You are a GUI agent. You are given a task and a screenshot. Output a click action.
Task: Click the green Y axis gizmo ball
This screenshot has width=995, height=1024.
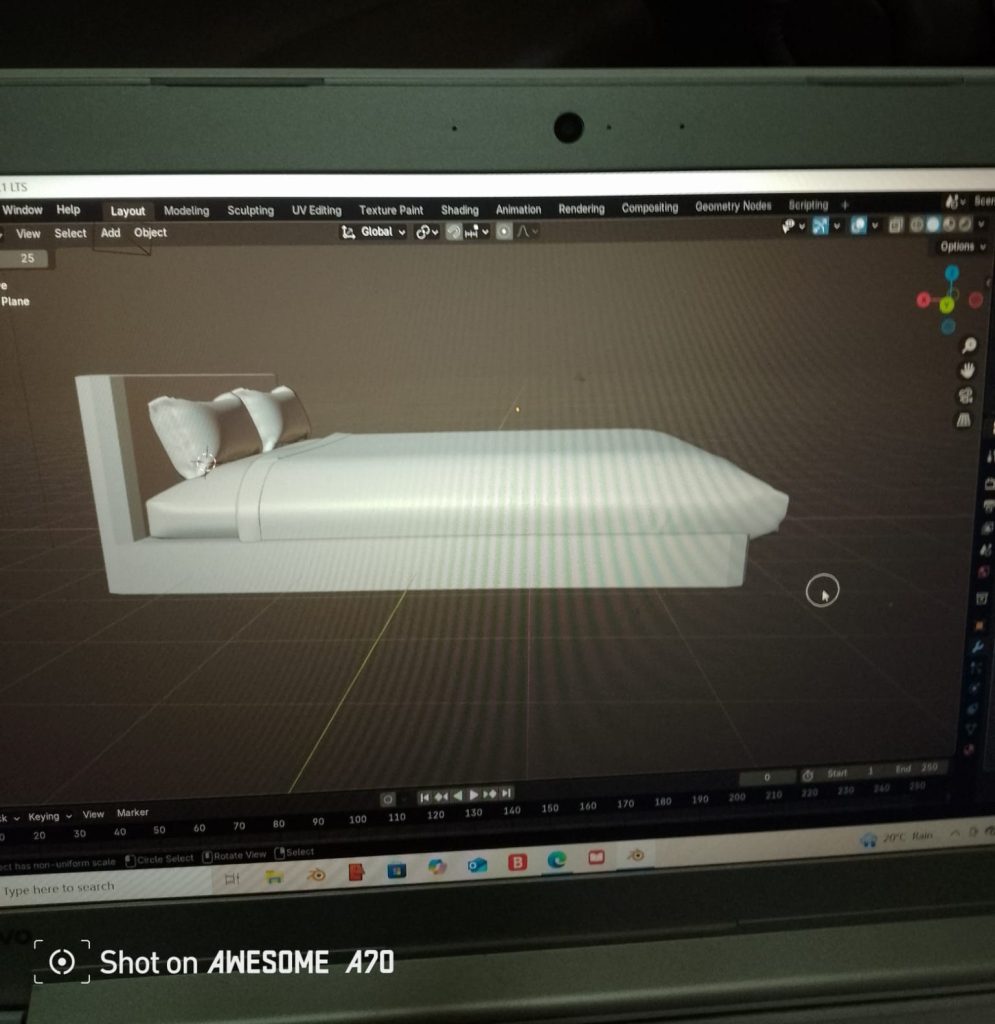[946, 304]
